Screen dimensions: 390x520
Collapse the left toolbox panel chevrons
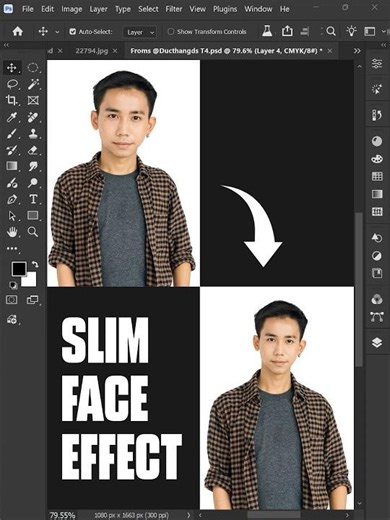(x=6, y=45)
